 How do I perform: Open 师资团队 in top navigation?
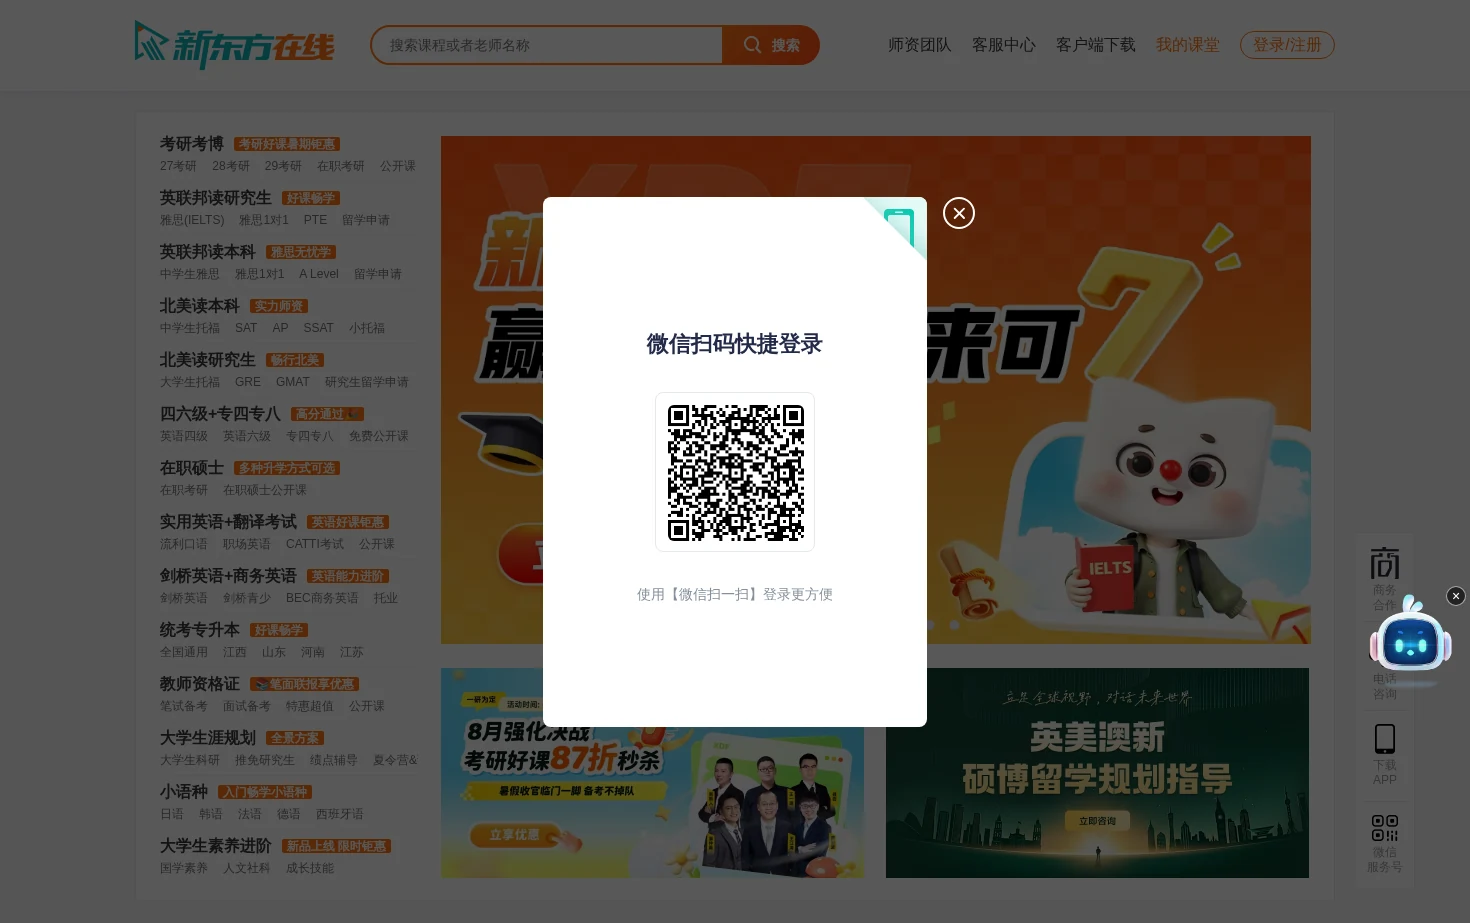[919, 45]
